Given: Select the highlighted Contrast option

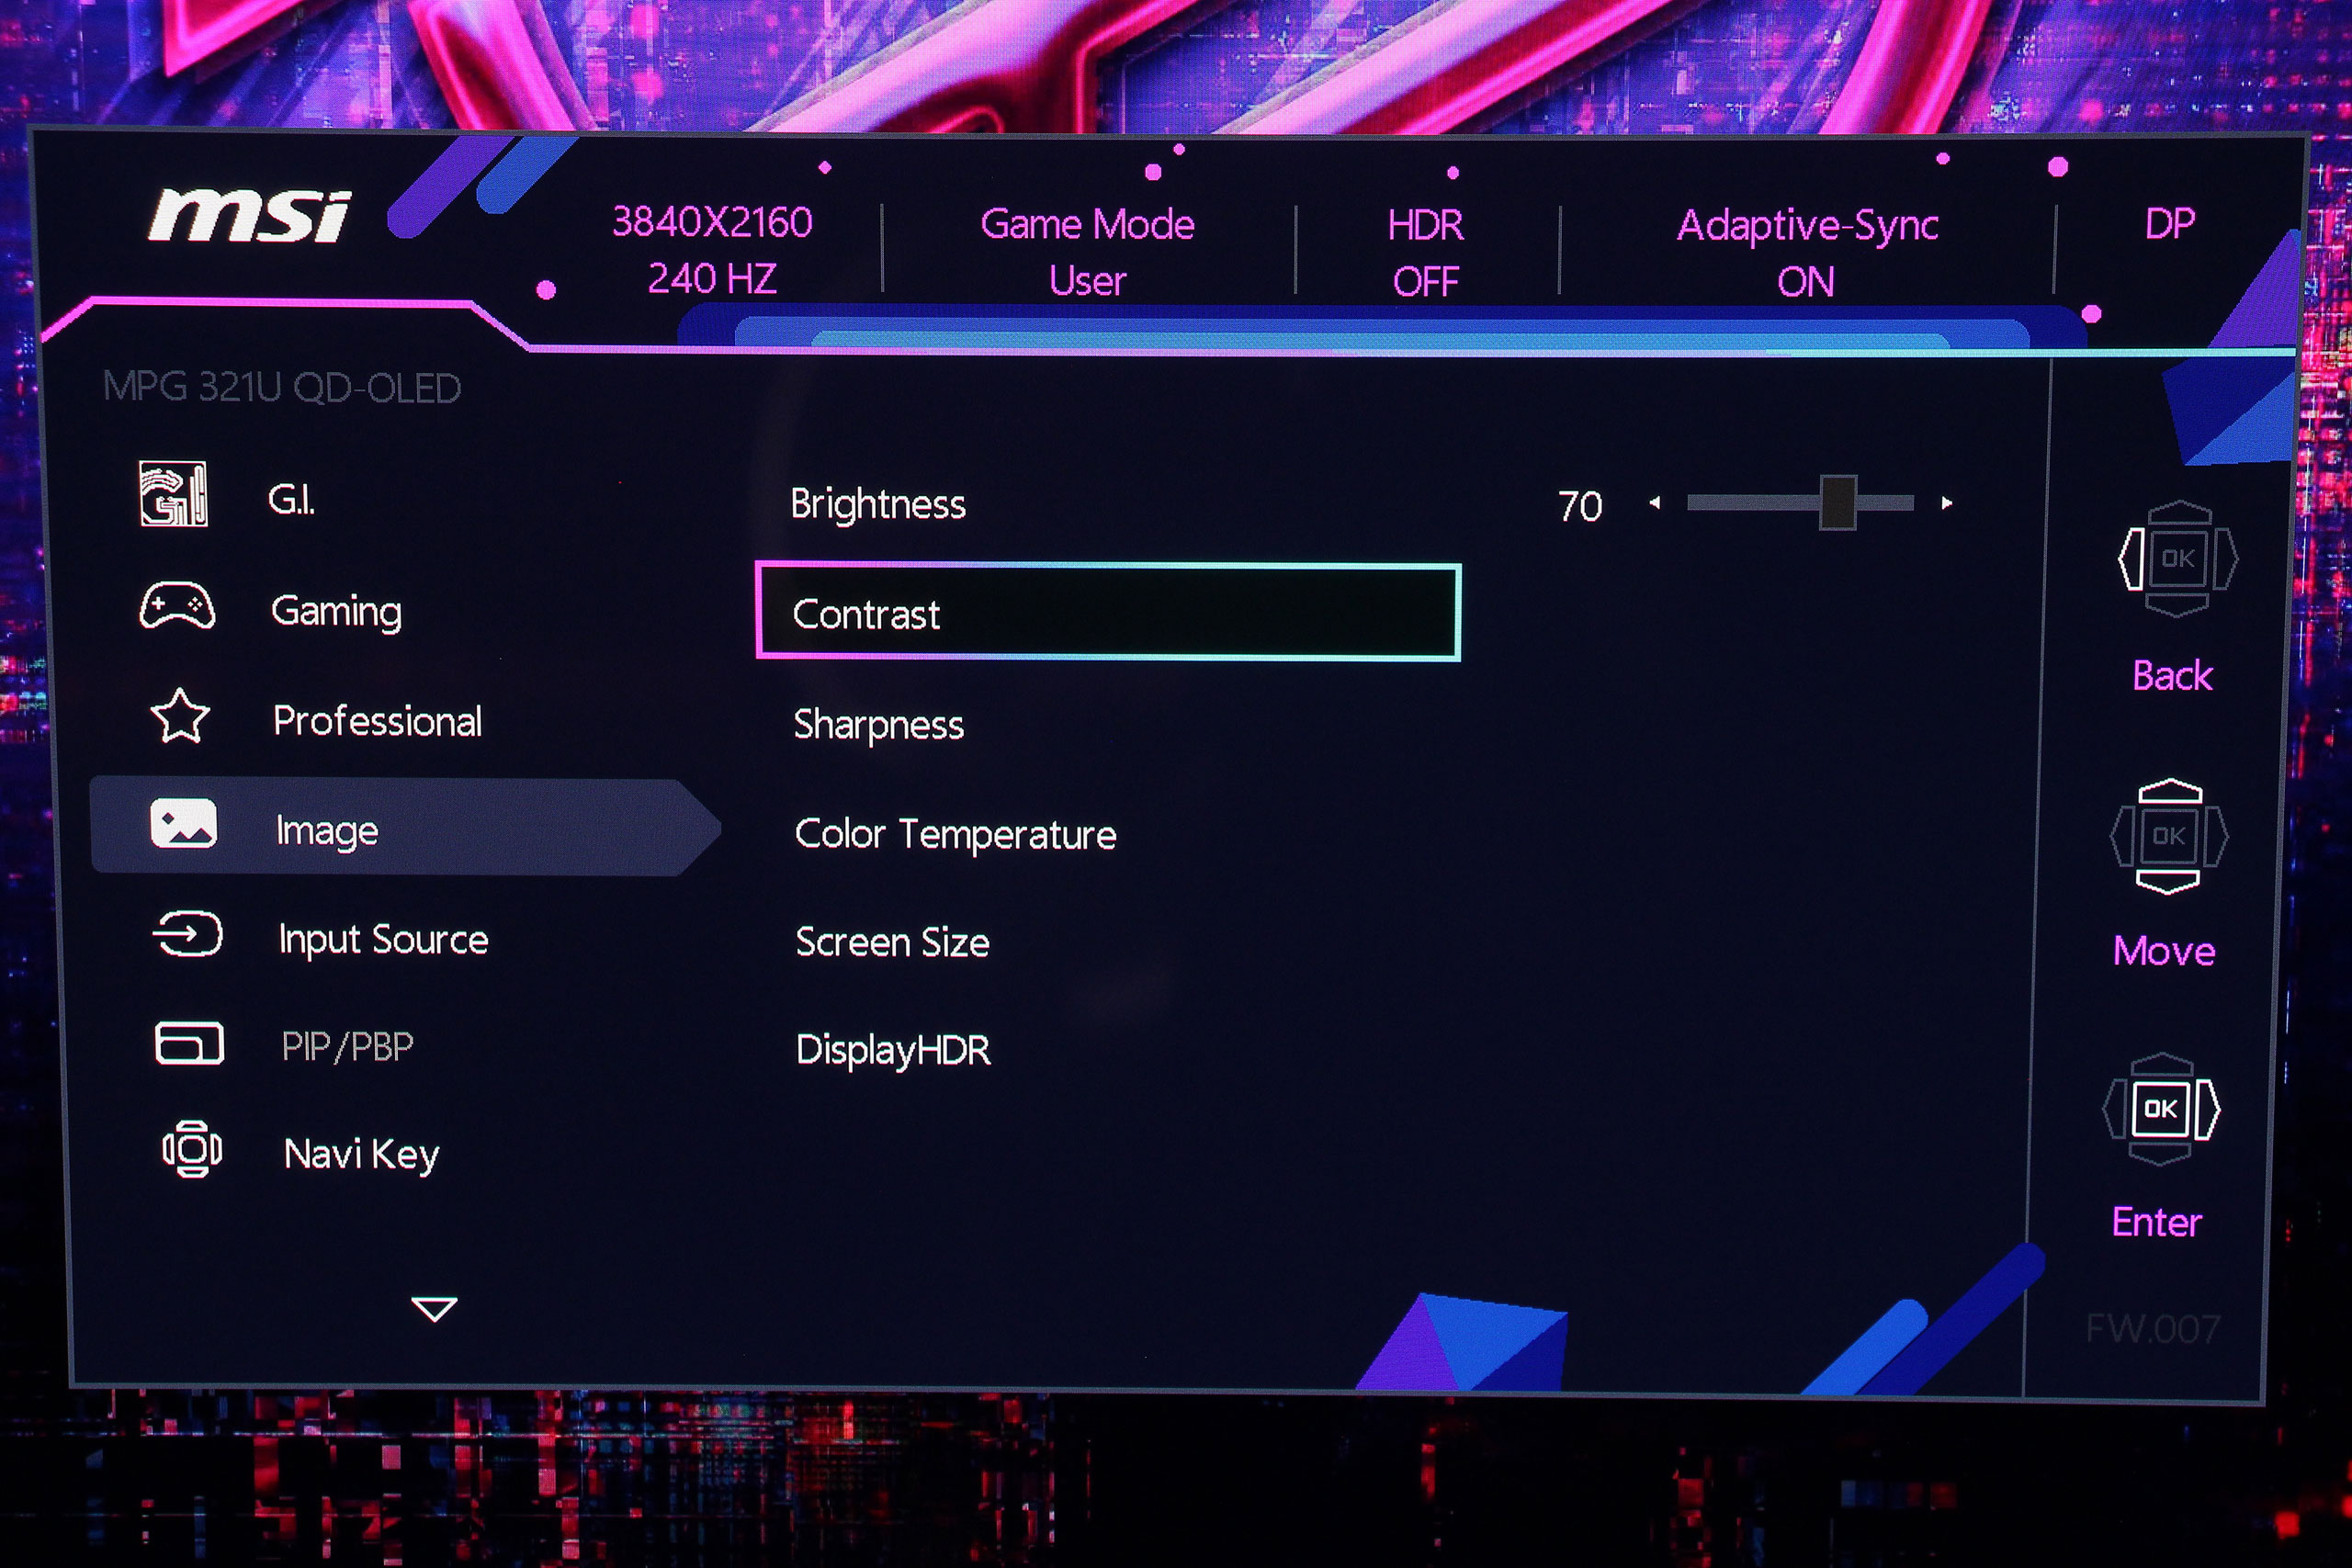Looking at the screenshot, I should coord(1107,613).
